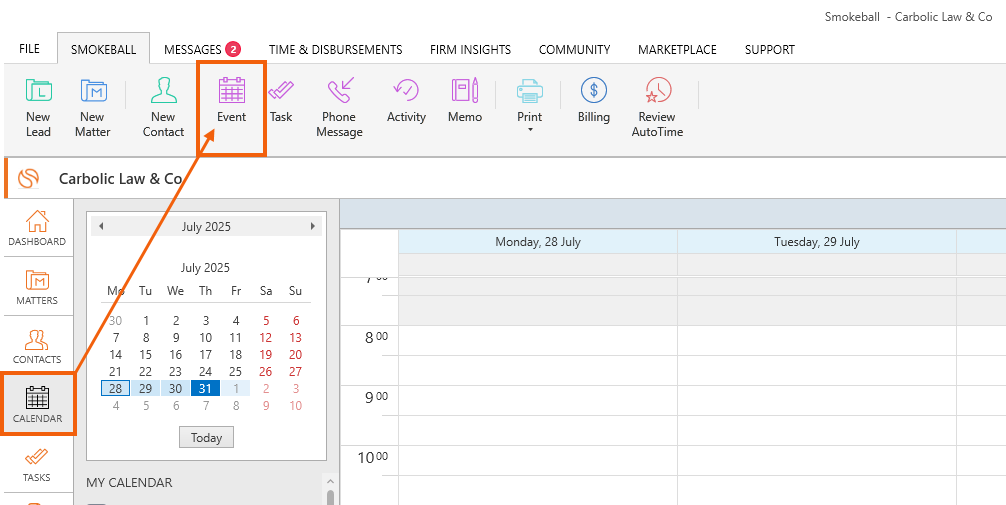Open Contacts from the sidebar
Image resolution: width=1006 pixels, height=505 pixels.
[x=37, y=346]
